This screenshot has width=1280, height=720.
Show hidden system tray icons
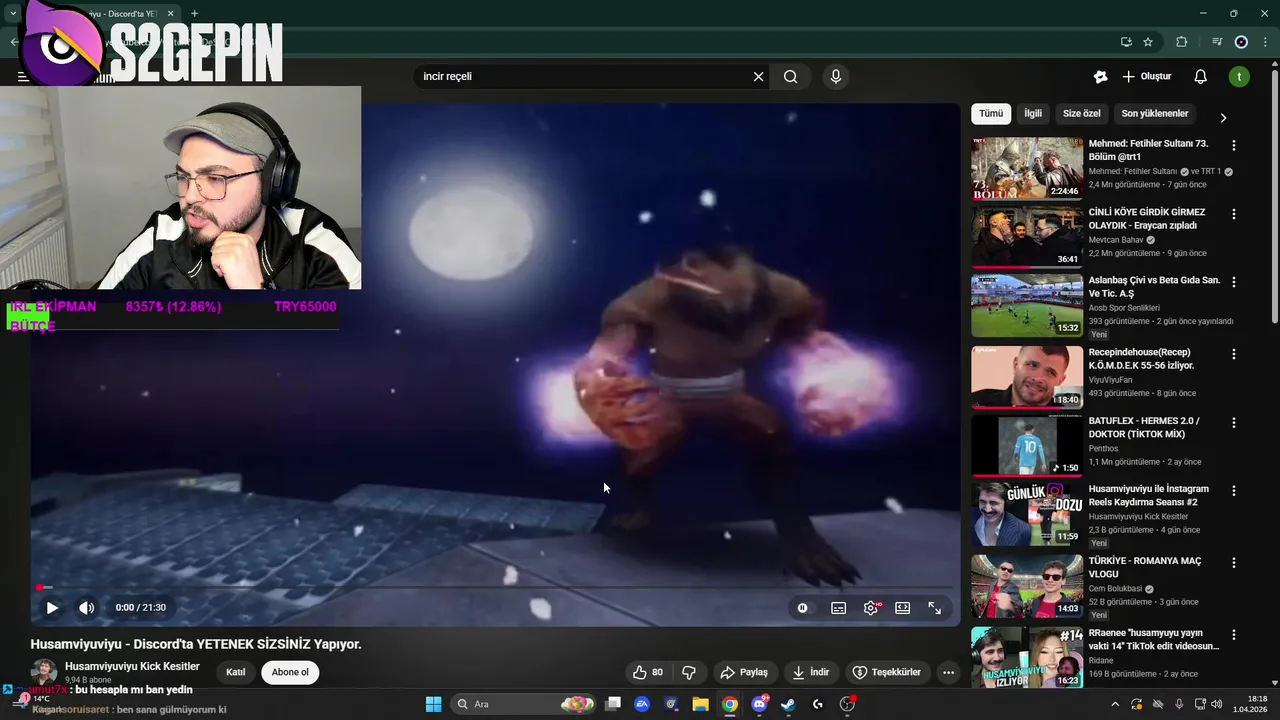point(1115,704)
